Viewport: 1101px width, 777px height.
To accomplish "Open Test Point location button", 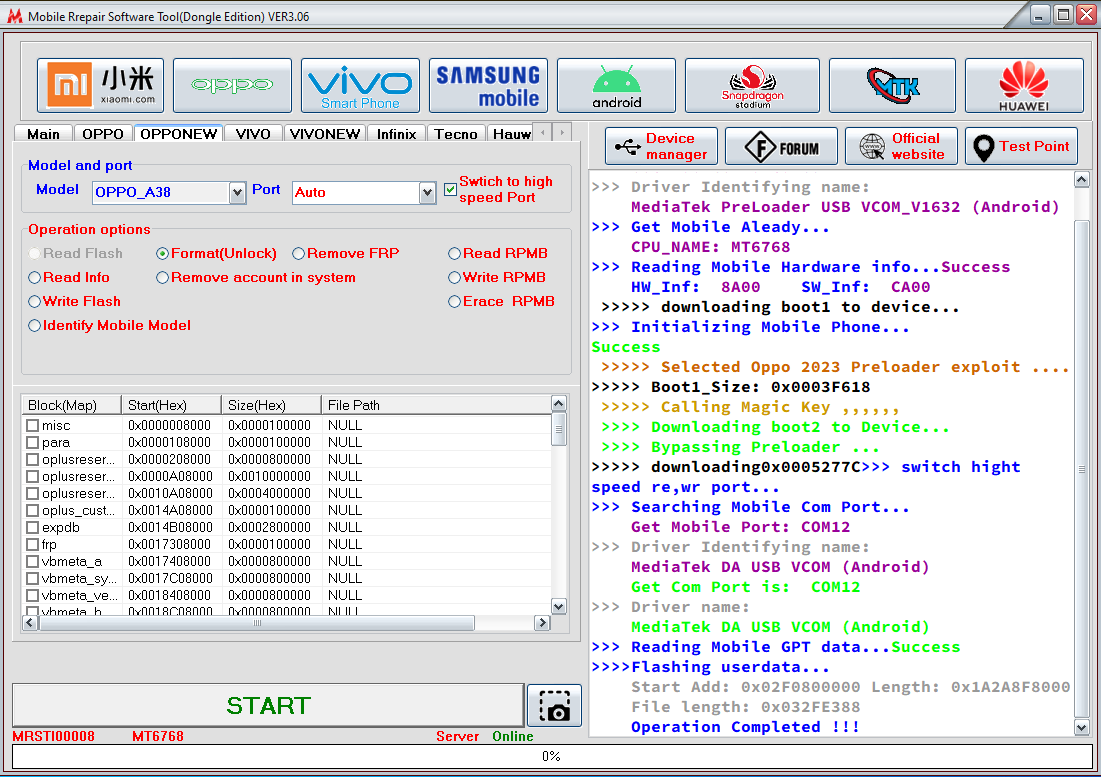I will 1021,146.
